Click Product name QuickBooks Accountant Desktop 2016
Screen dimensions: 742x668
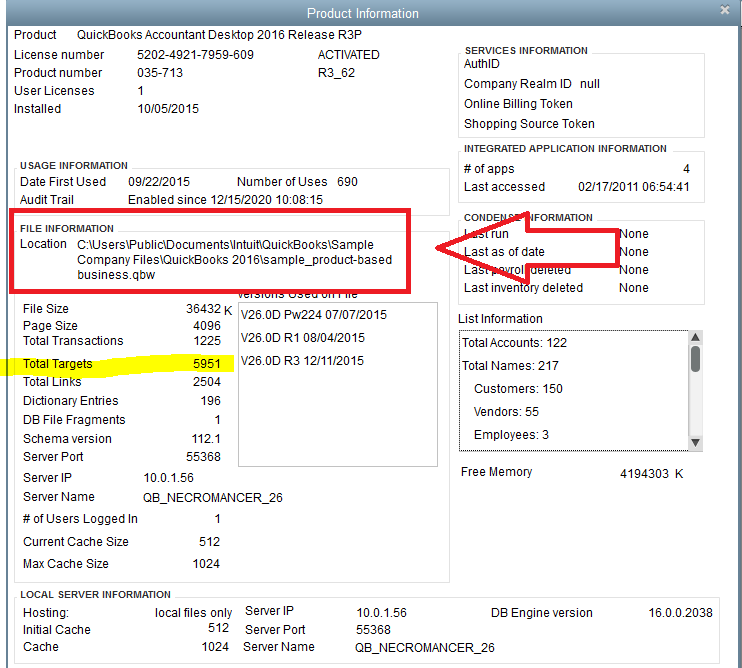(219, 35)
